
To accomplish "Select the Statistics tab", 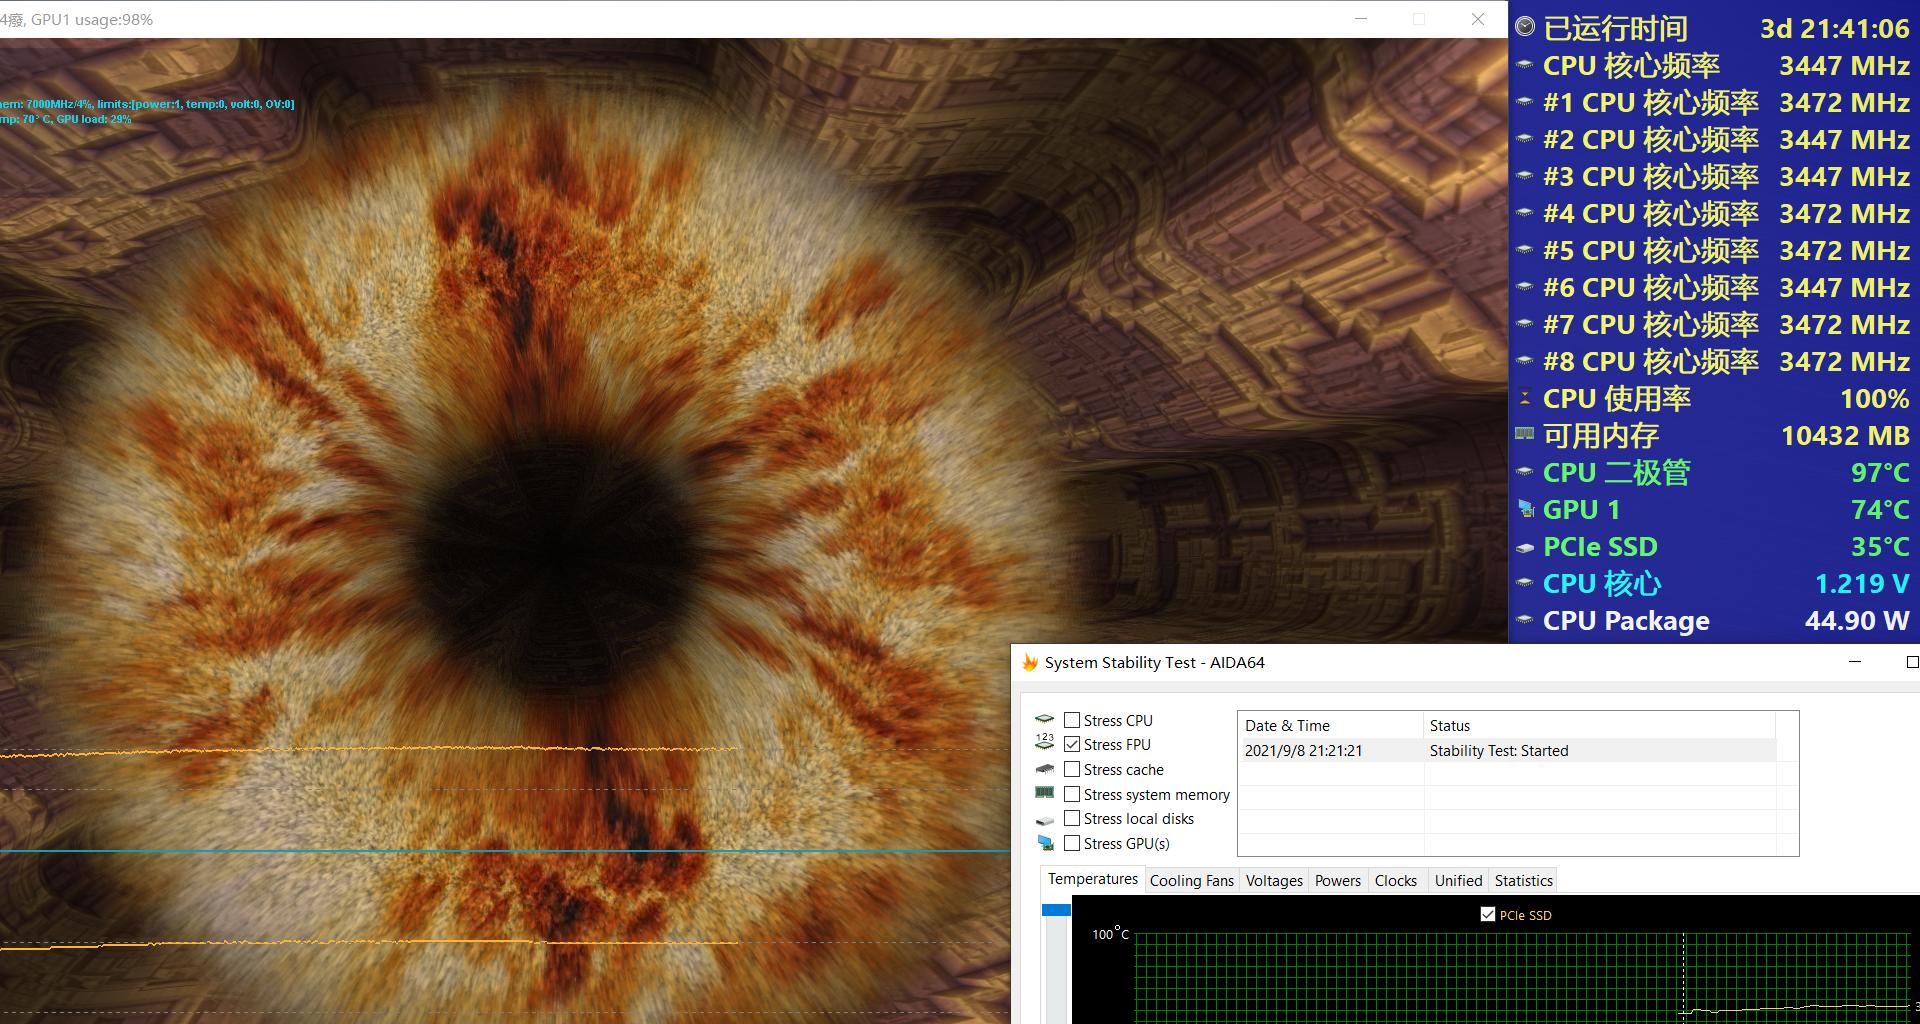I will (1523, 880).
